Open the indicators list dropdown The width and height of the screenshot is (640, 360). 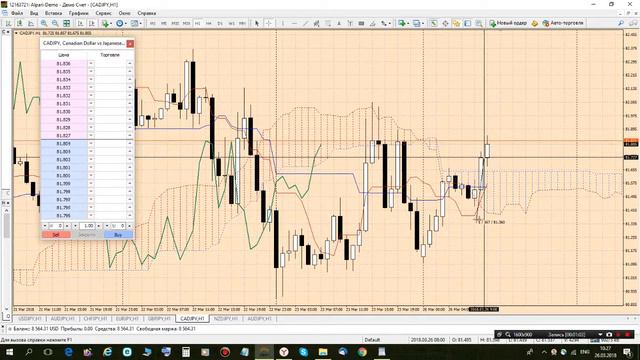(107, 23)
